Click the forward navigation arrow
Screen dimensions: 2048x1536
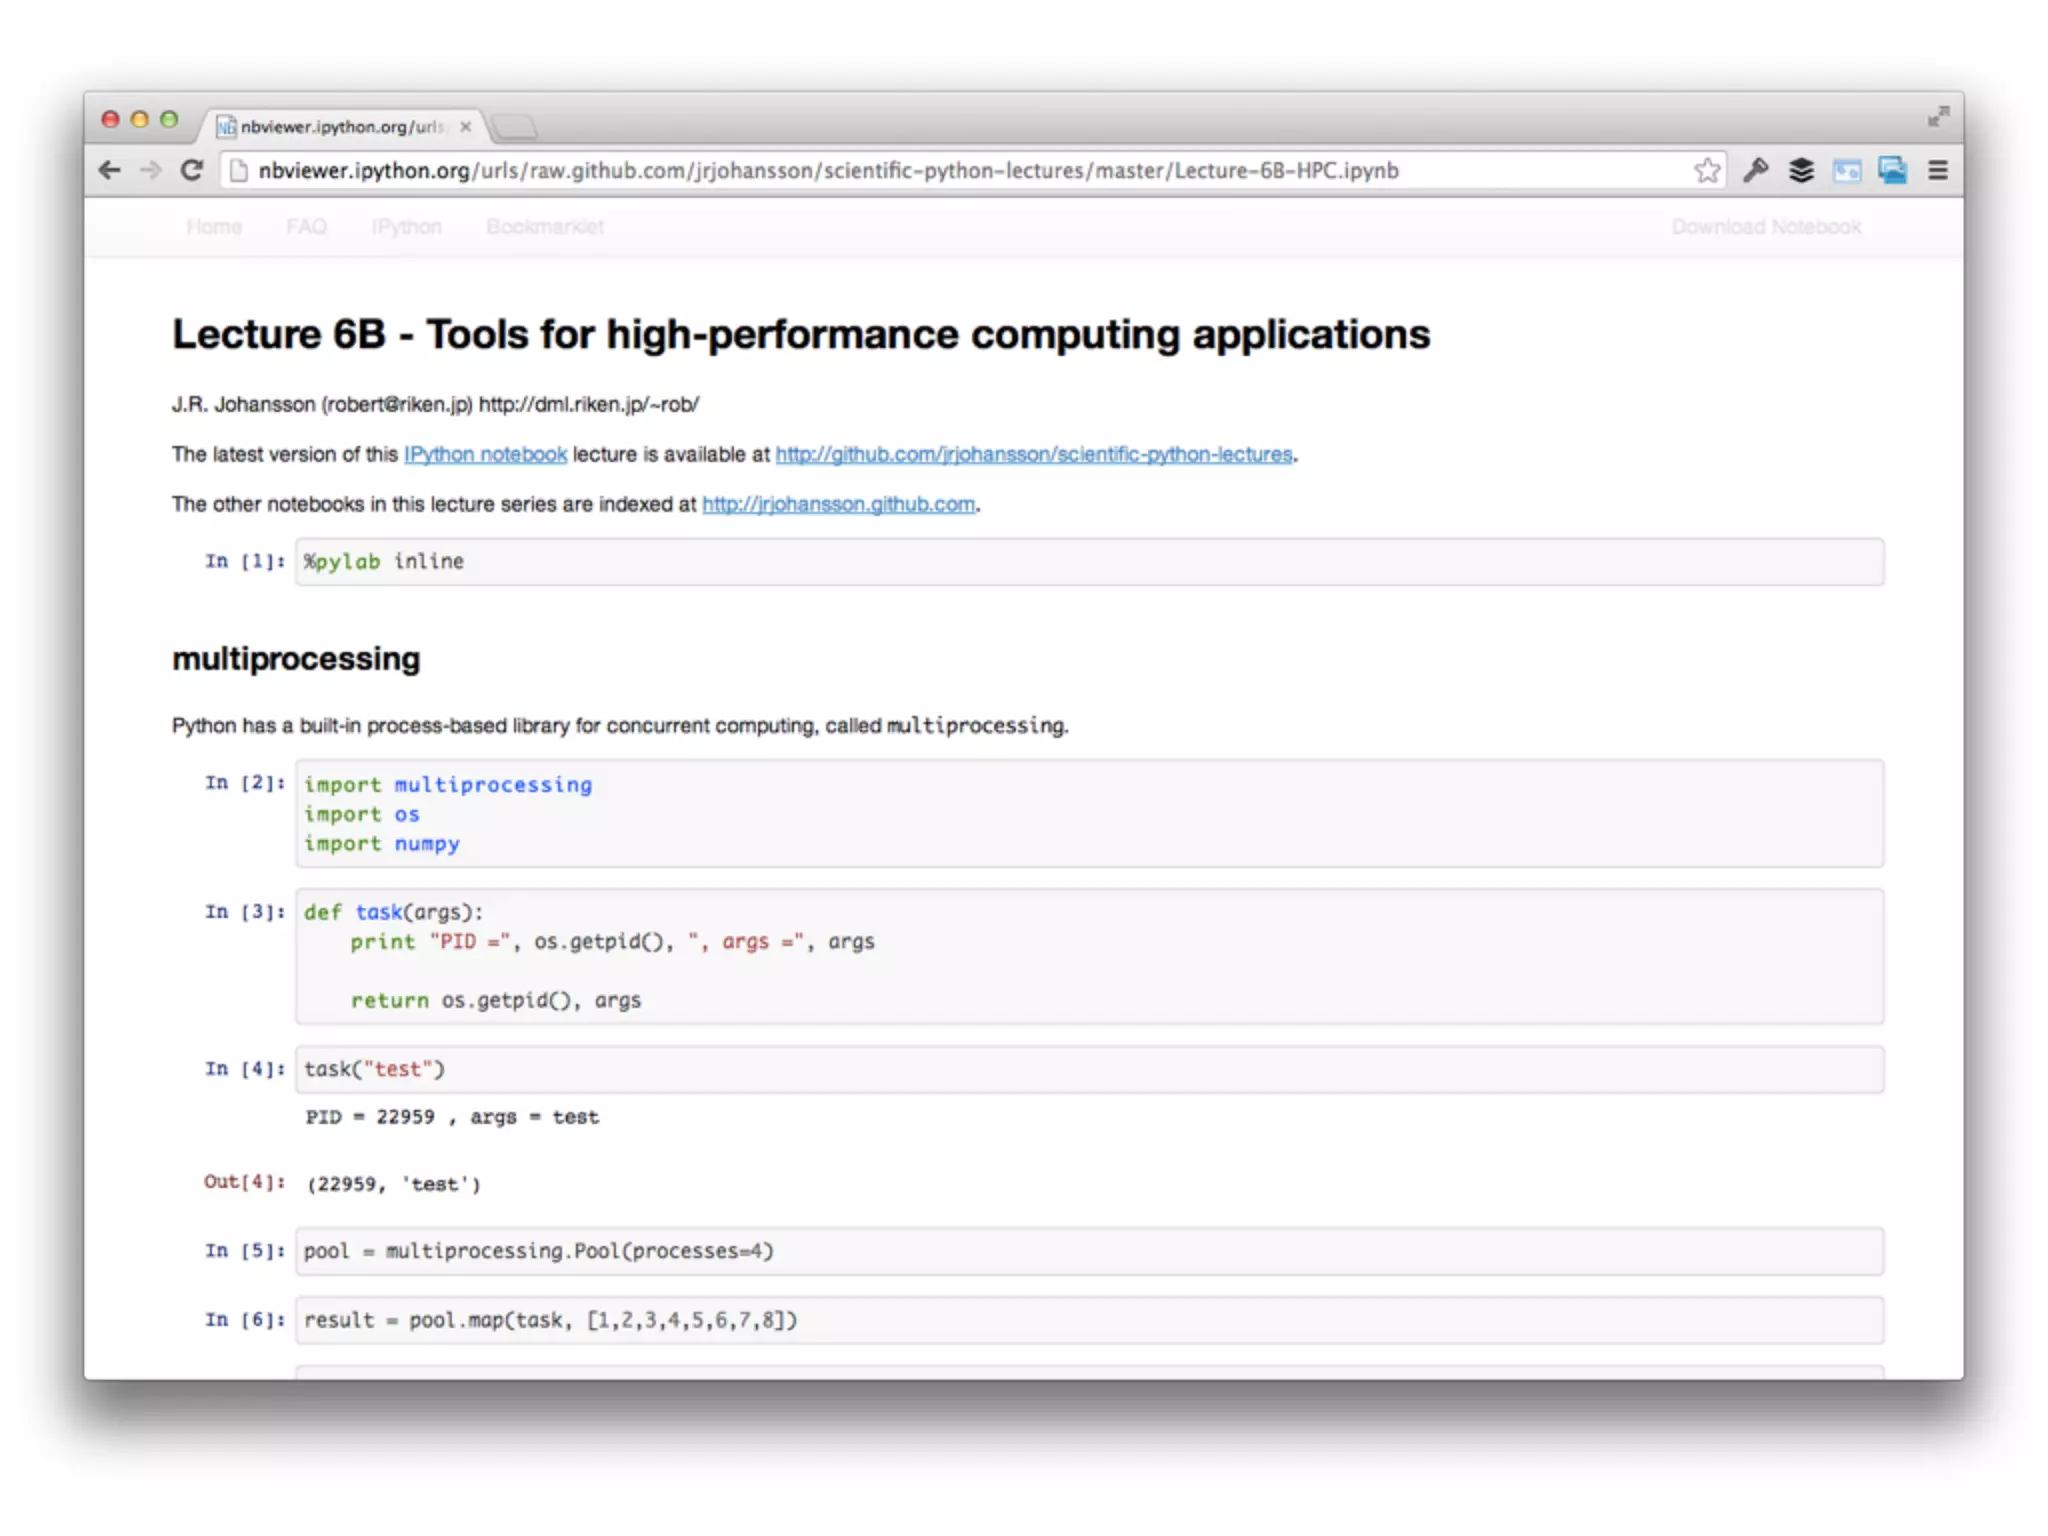coord(151,171)
